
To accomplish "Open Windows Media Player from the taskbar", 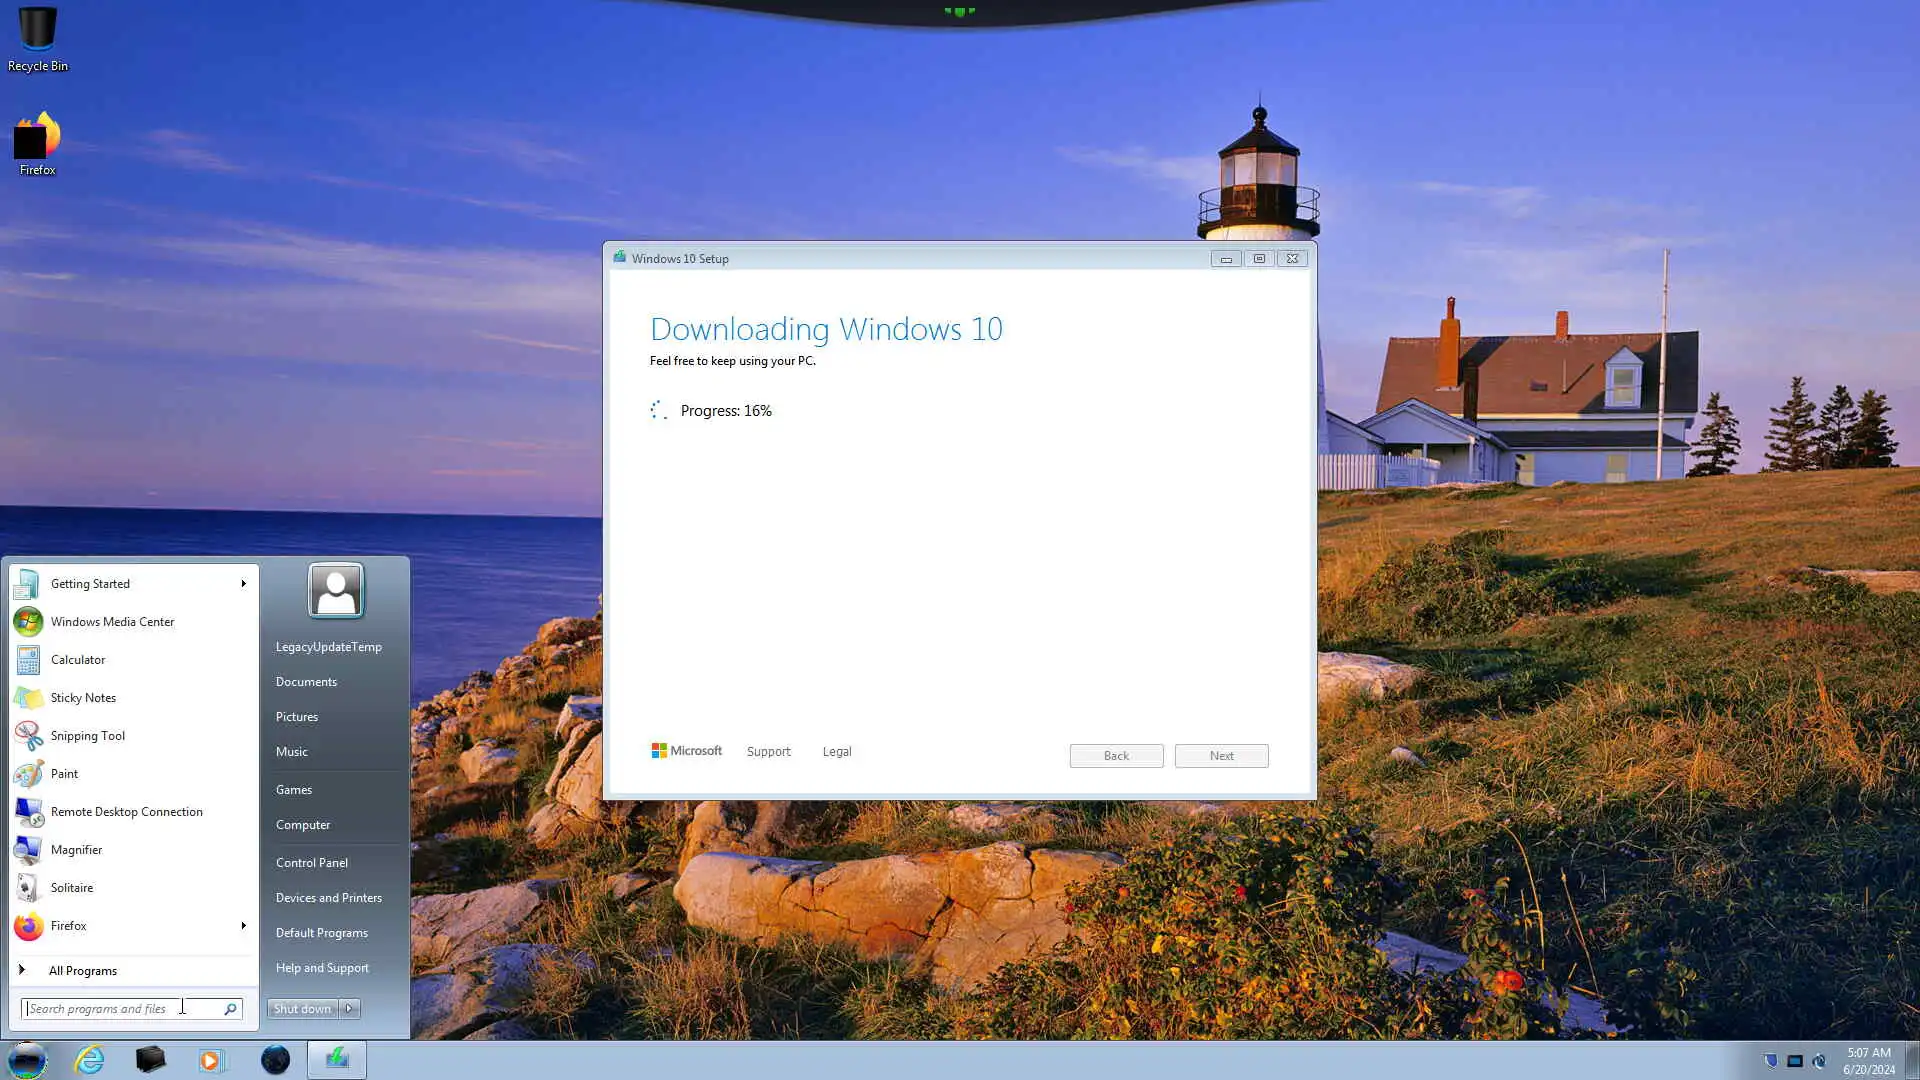I will click(212, 1059).
